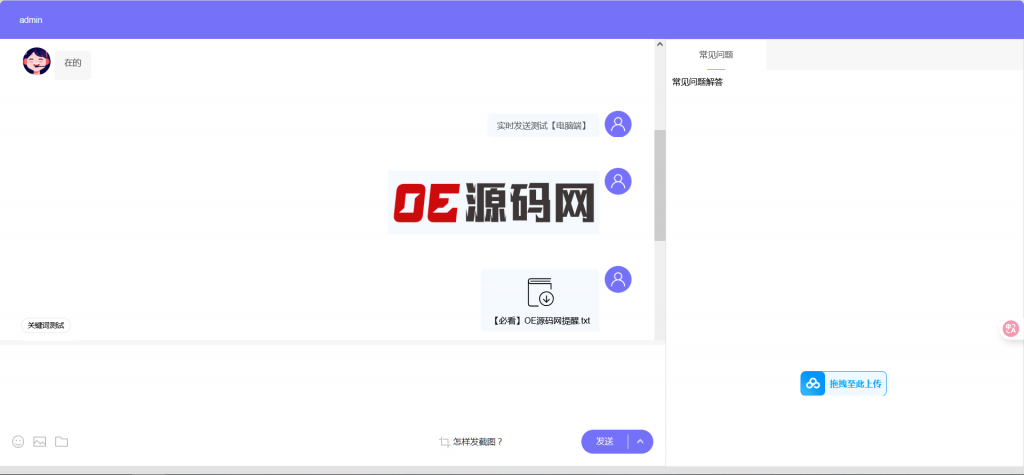Click the send image icon
Image resolution: width=1024 pixels, height=475 pixels.
tap(40, 442)
